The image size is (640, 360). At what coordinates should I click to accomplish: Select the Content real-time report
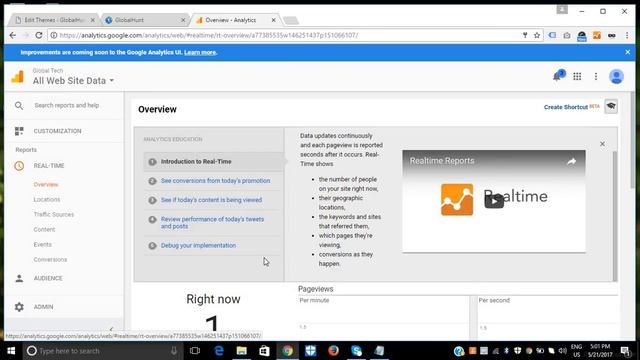click(x=44, y=230)
